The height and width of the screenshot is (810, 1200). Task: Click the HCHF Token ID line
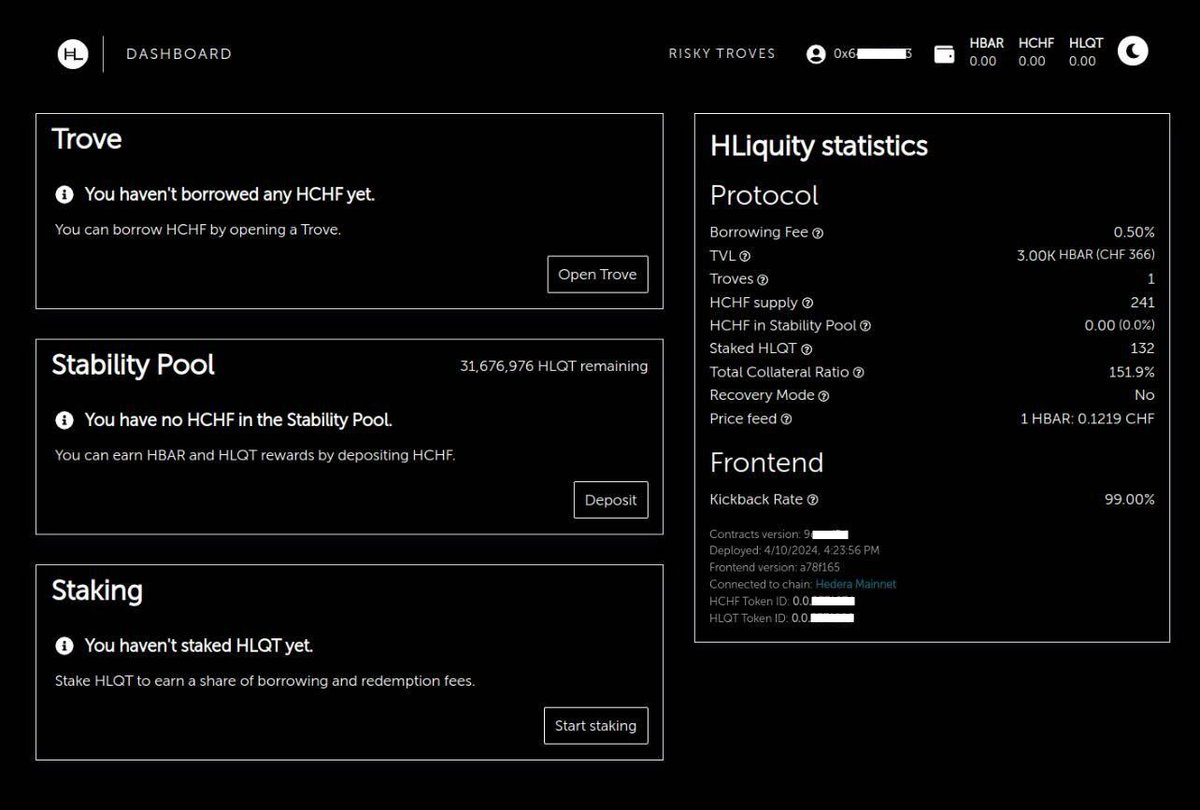[782, 601]
